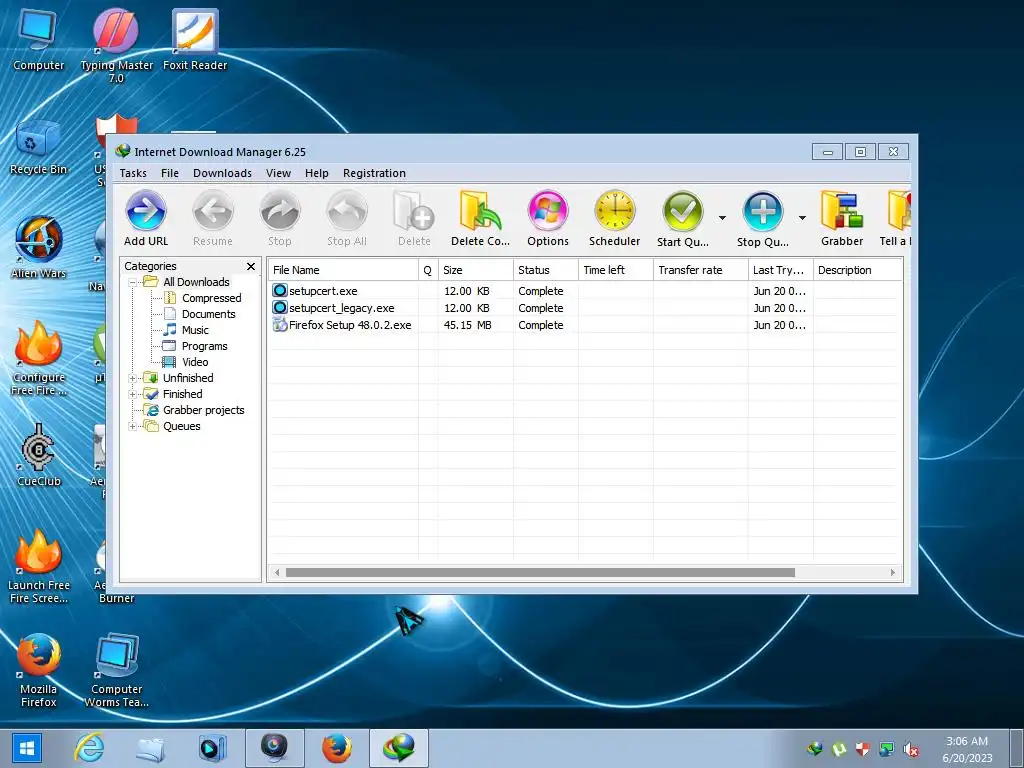Select the Compressed category

coord(212,298)
